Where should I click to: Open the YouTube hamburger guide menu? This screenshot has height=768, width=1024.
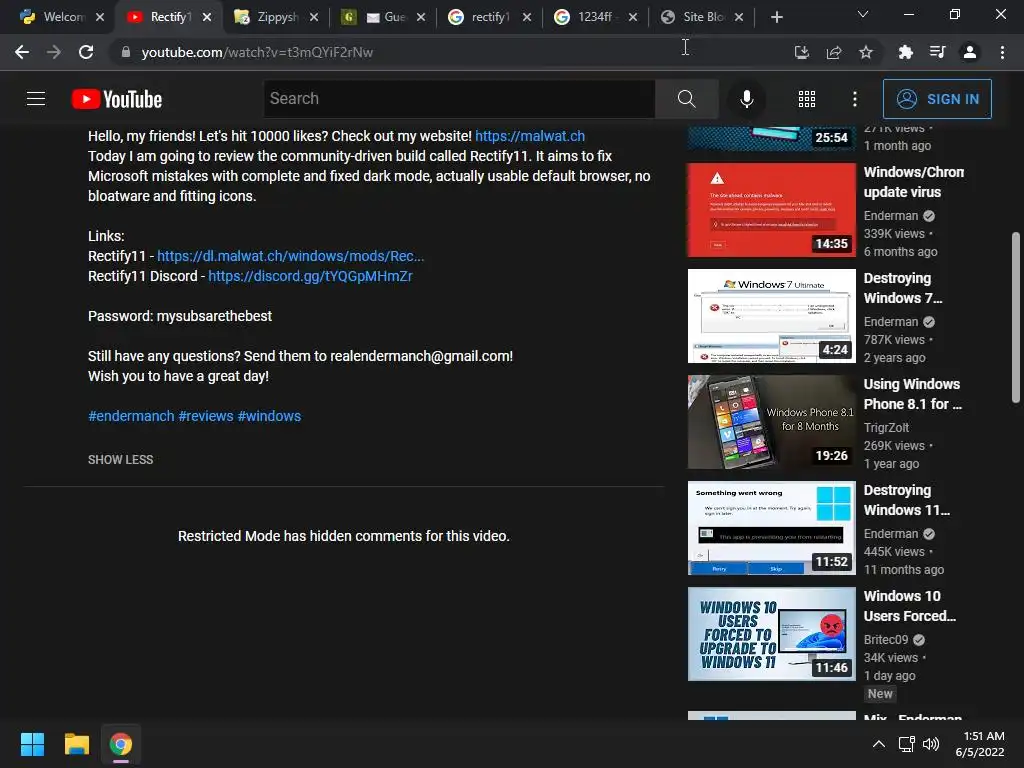coord(36,99)
